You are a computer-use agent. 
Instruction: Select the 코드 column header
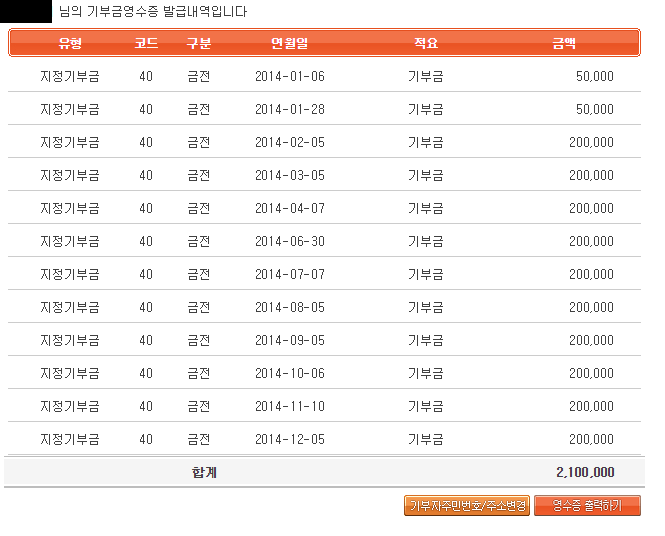click(x=146, y=43)
